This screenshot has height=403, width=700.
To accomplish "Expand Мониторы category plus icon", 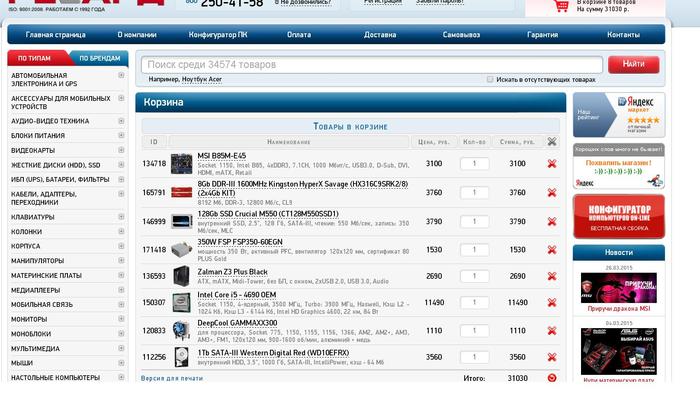I will (121, 319).
